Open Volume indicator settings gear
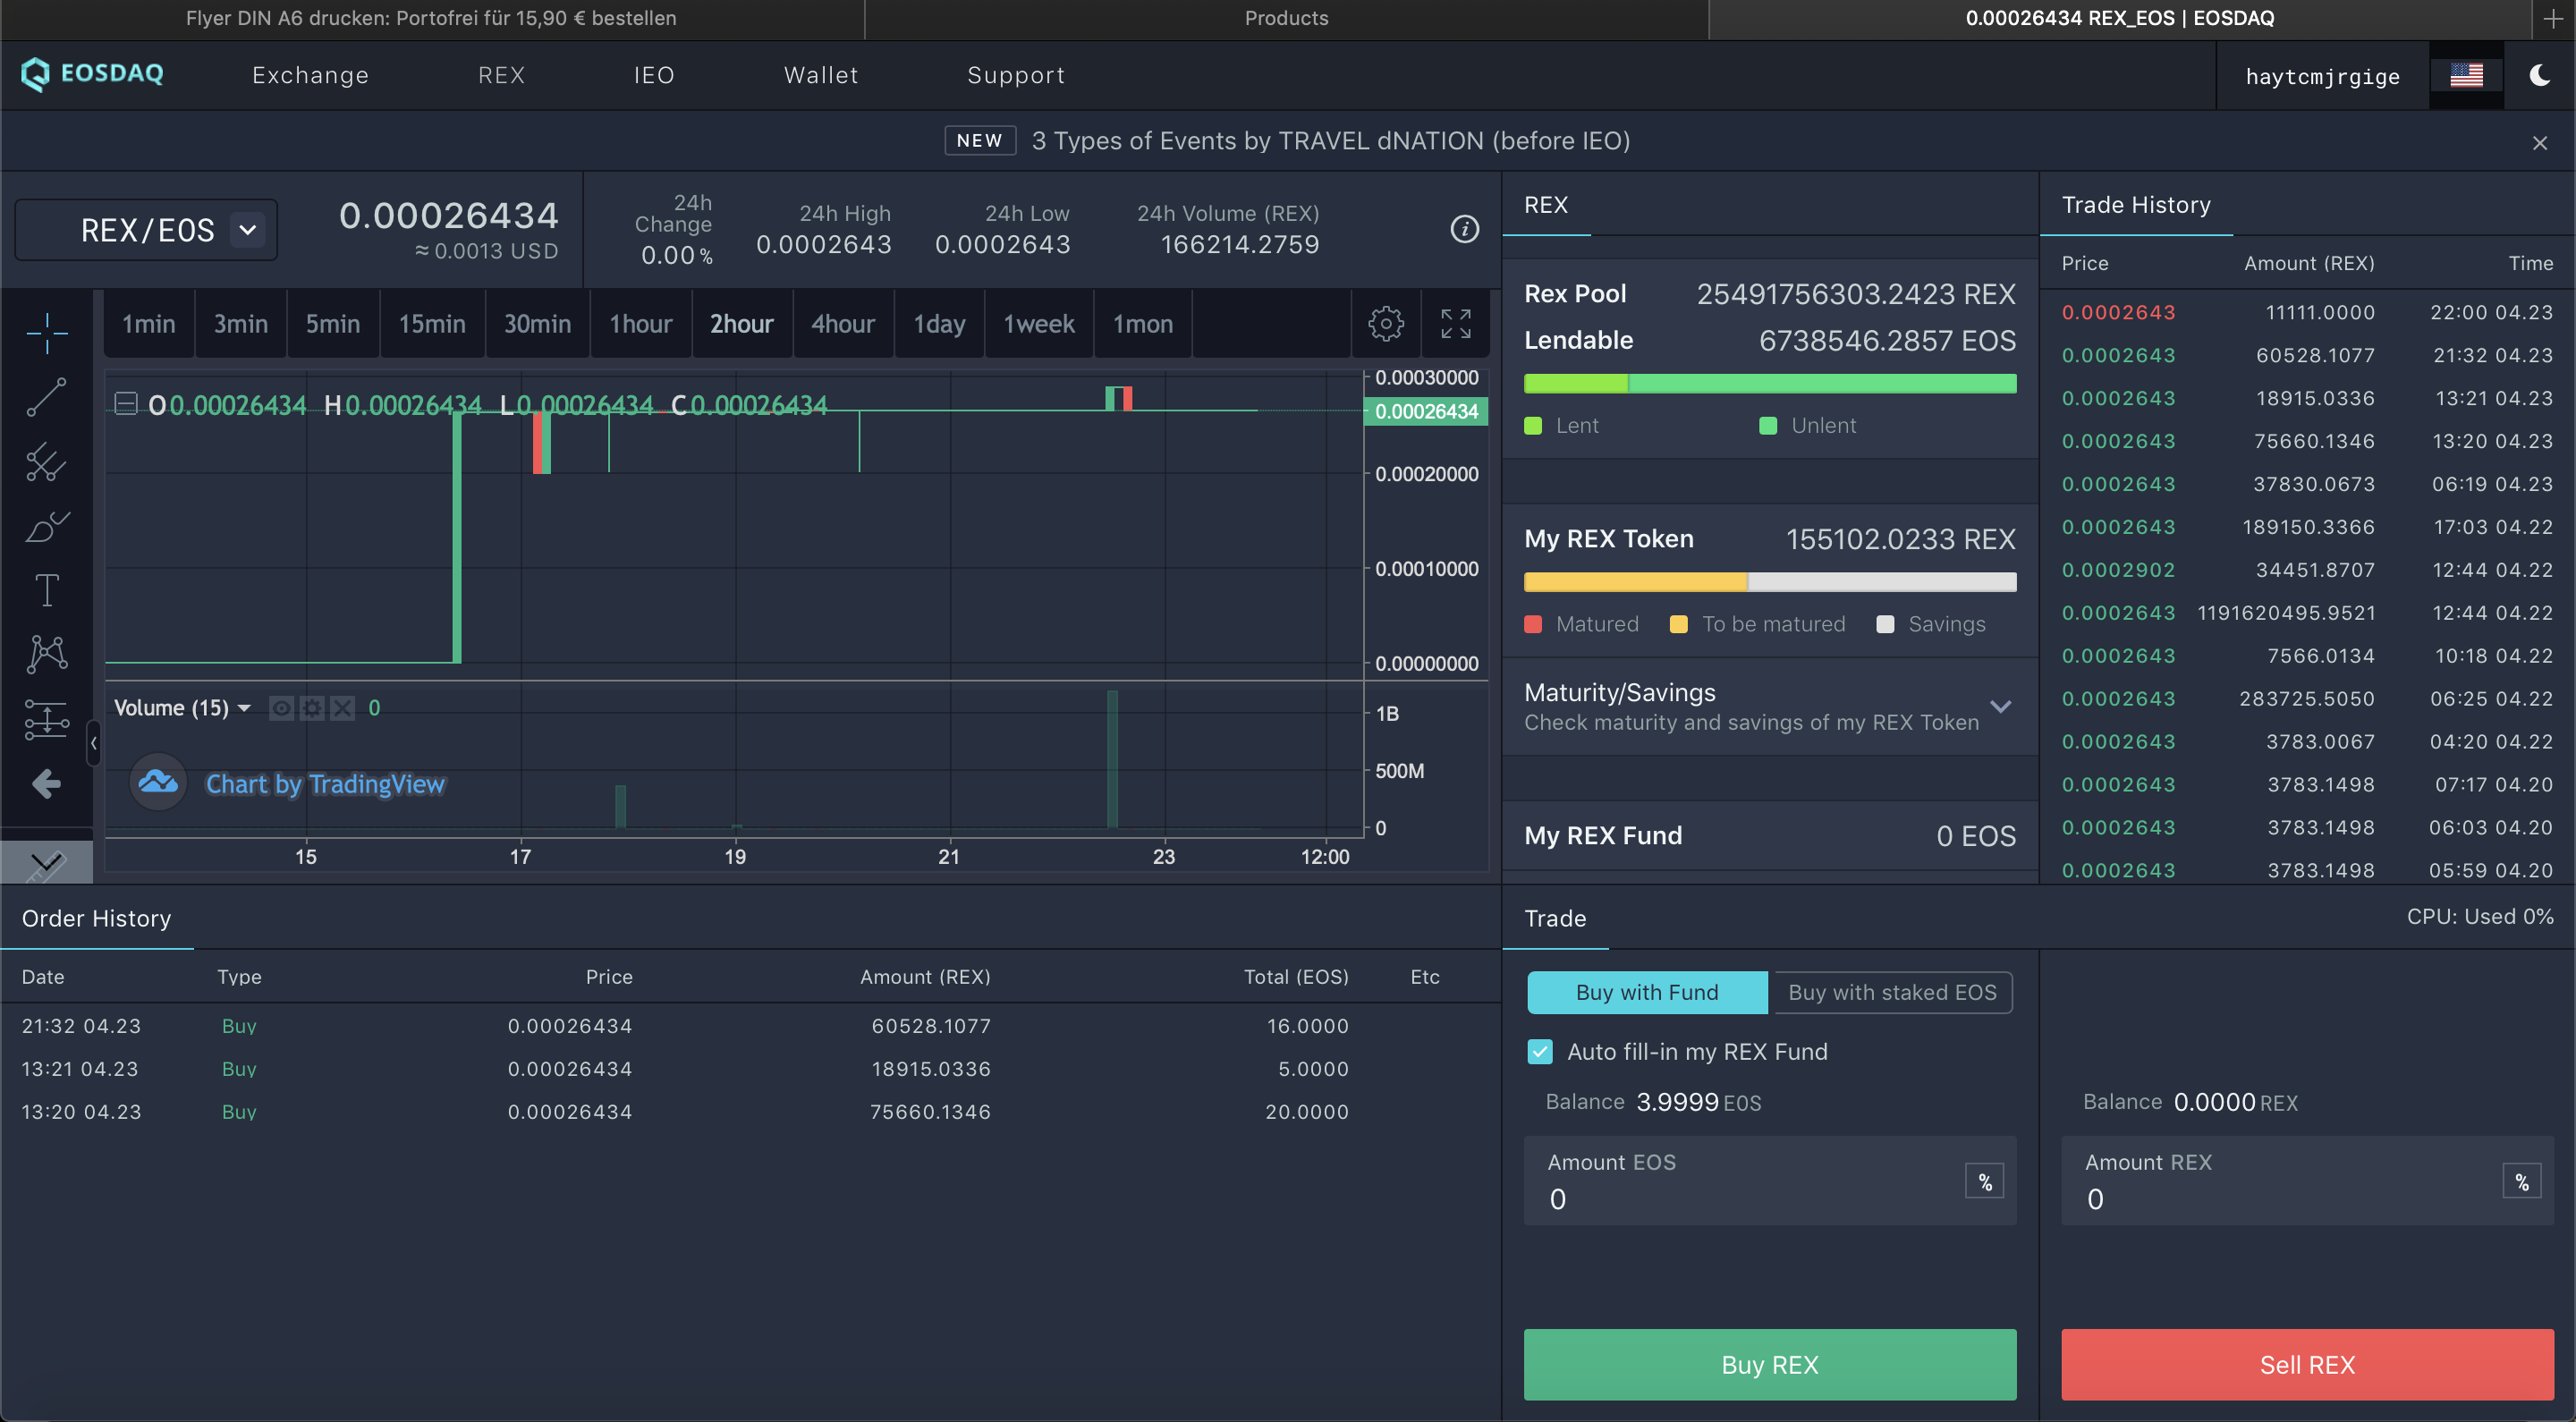The image size is (2576, 1422). tap(312, 708)
